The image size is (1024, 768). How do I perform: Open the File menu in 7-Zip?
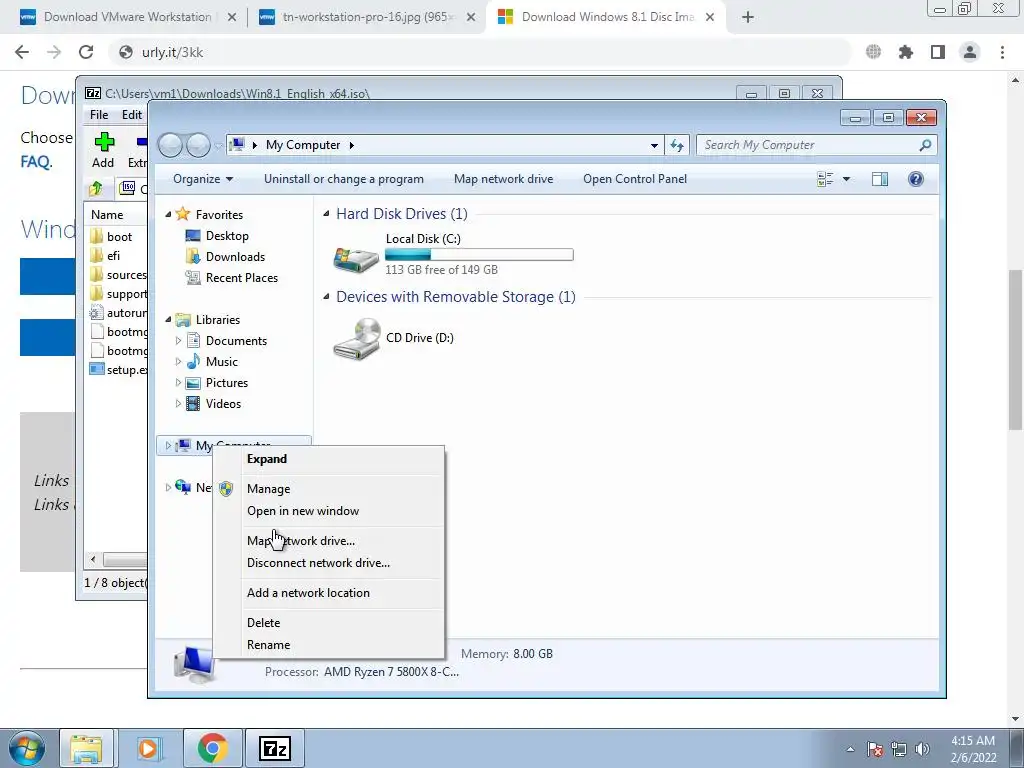(x=99, y=115)
